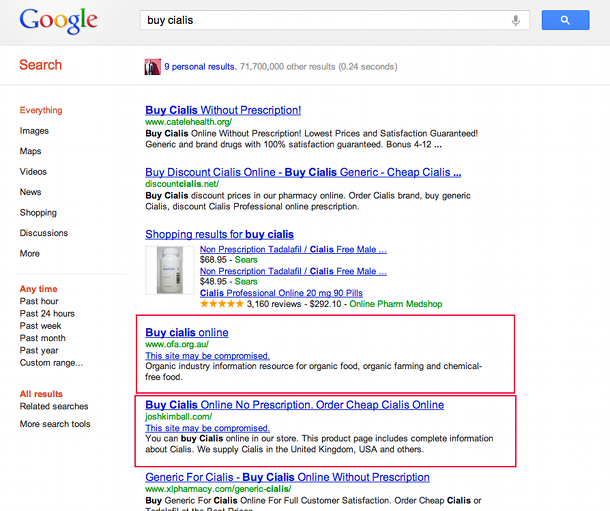Image resolution: width=610 pixels, height=511 pixels.
Task: Open '9 personal results' link
Action: pyautogui.click(x=200, y=67)
